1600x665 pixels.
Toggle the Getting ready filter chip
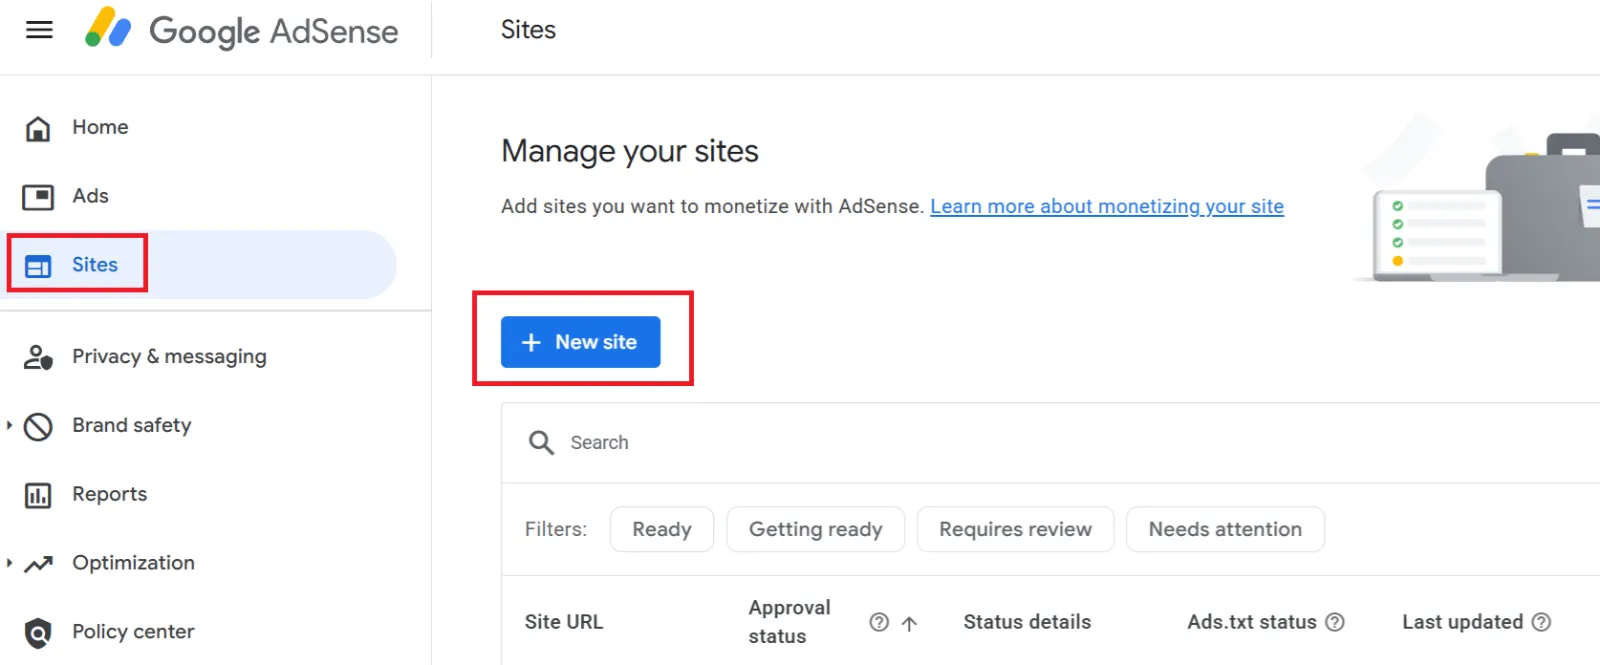click(815, 529)
